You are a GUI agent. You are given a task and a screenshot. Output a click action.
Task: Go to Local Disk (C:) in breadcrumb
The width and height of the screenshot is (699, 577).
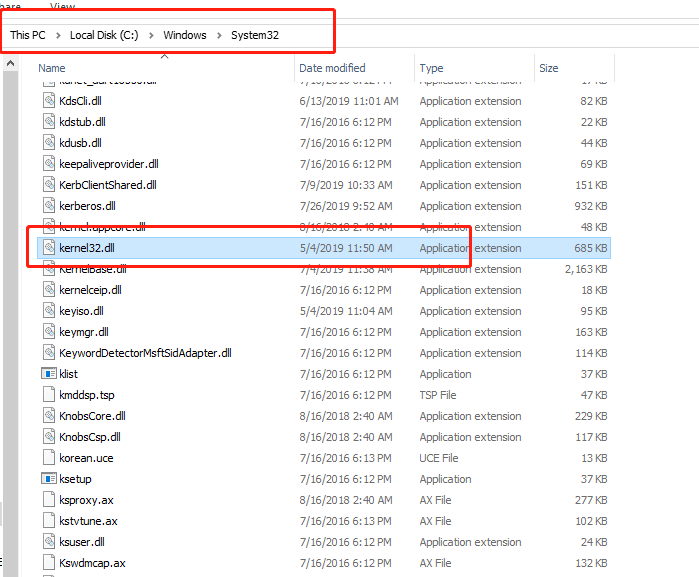tap(104, 35)
